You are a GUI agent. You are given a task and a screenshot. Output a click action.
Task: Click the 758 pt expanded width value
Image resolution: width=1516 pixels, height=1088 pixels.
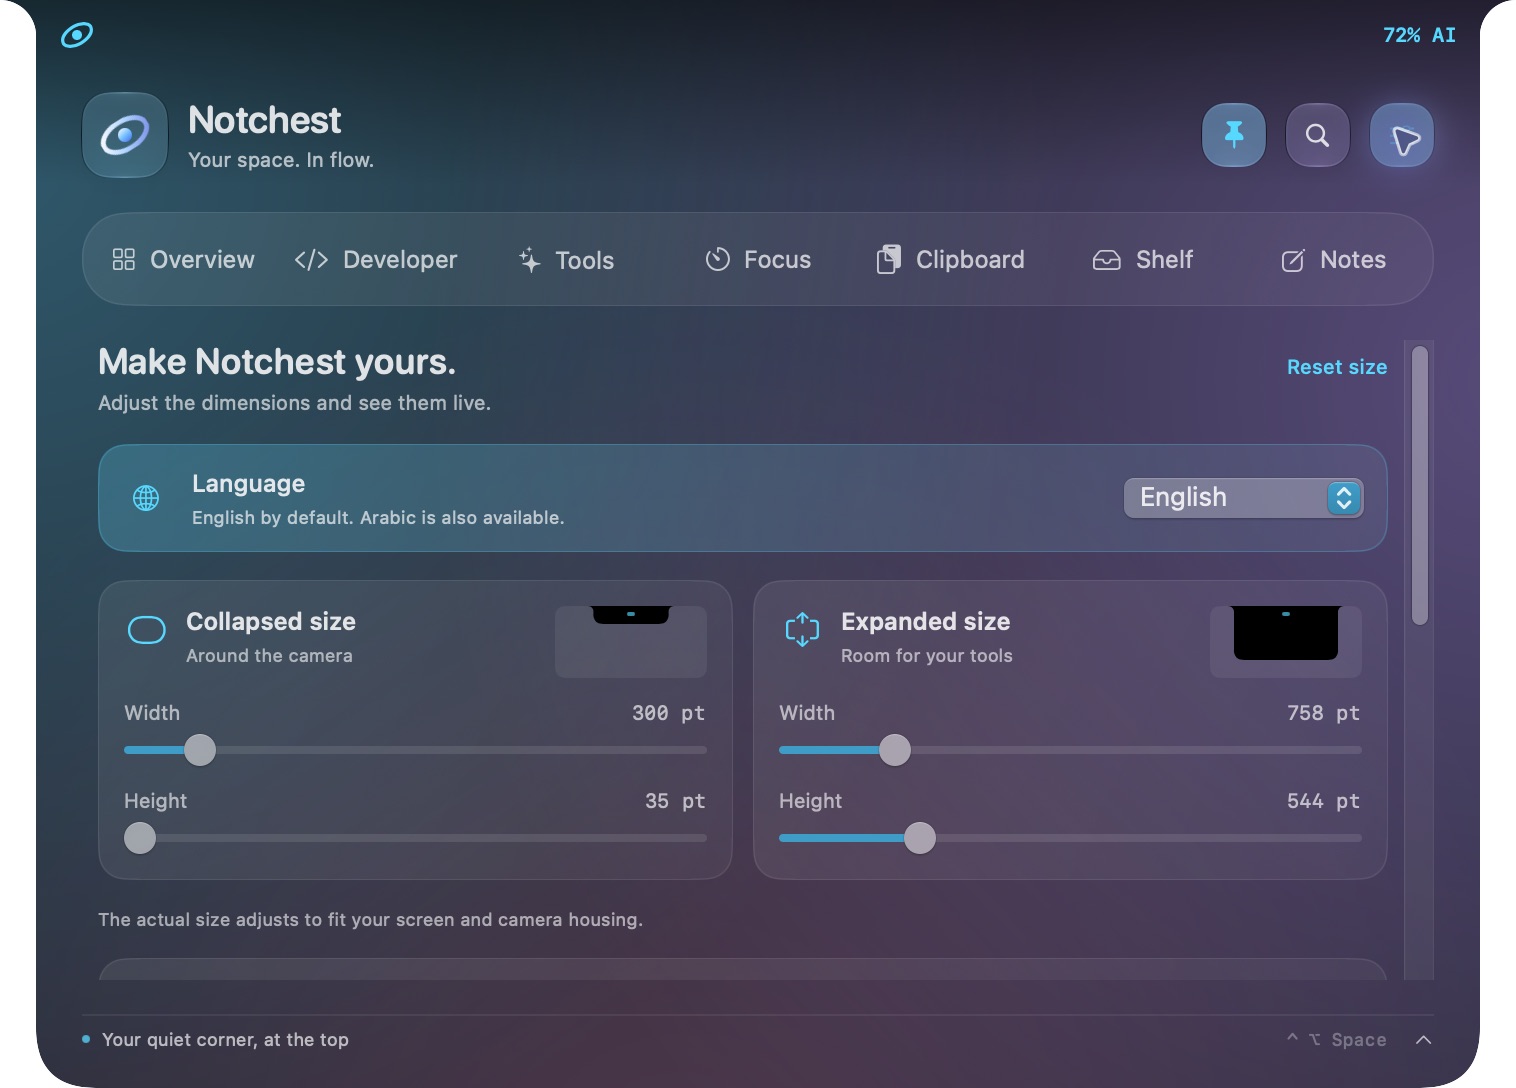[x=1323, y=713]
